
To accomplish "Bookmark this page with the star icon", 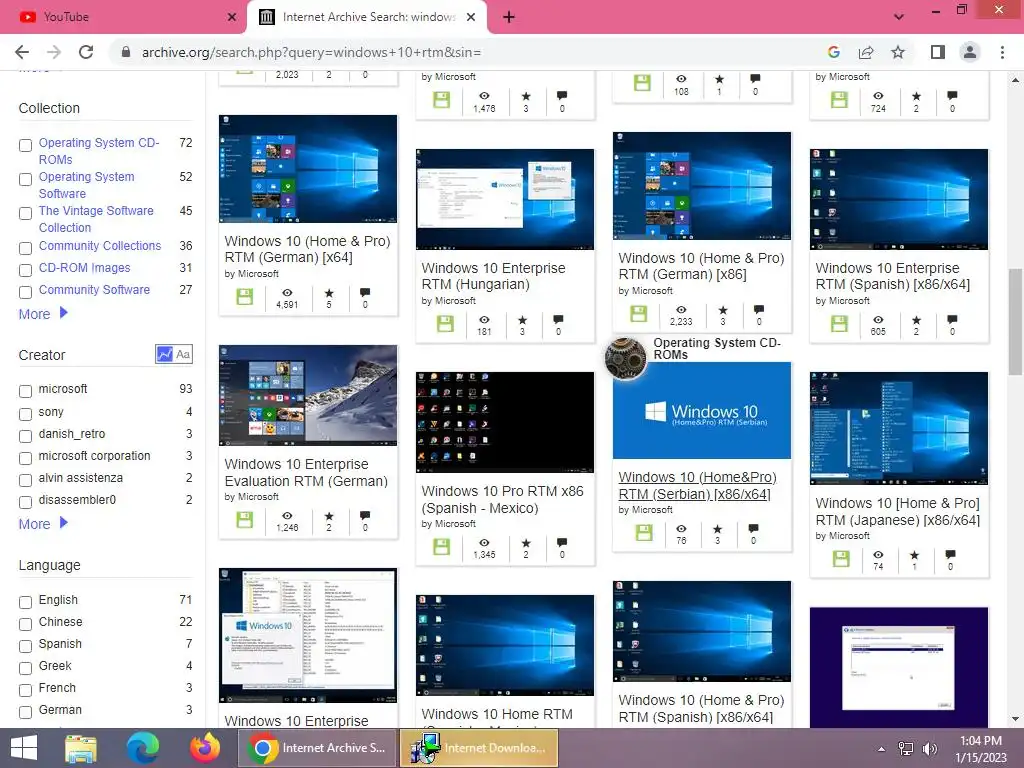I will click(898, 52).
